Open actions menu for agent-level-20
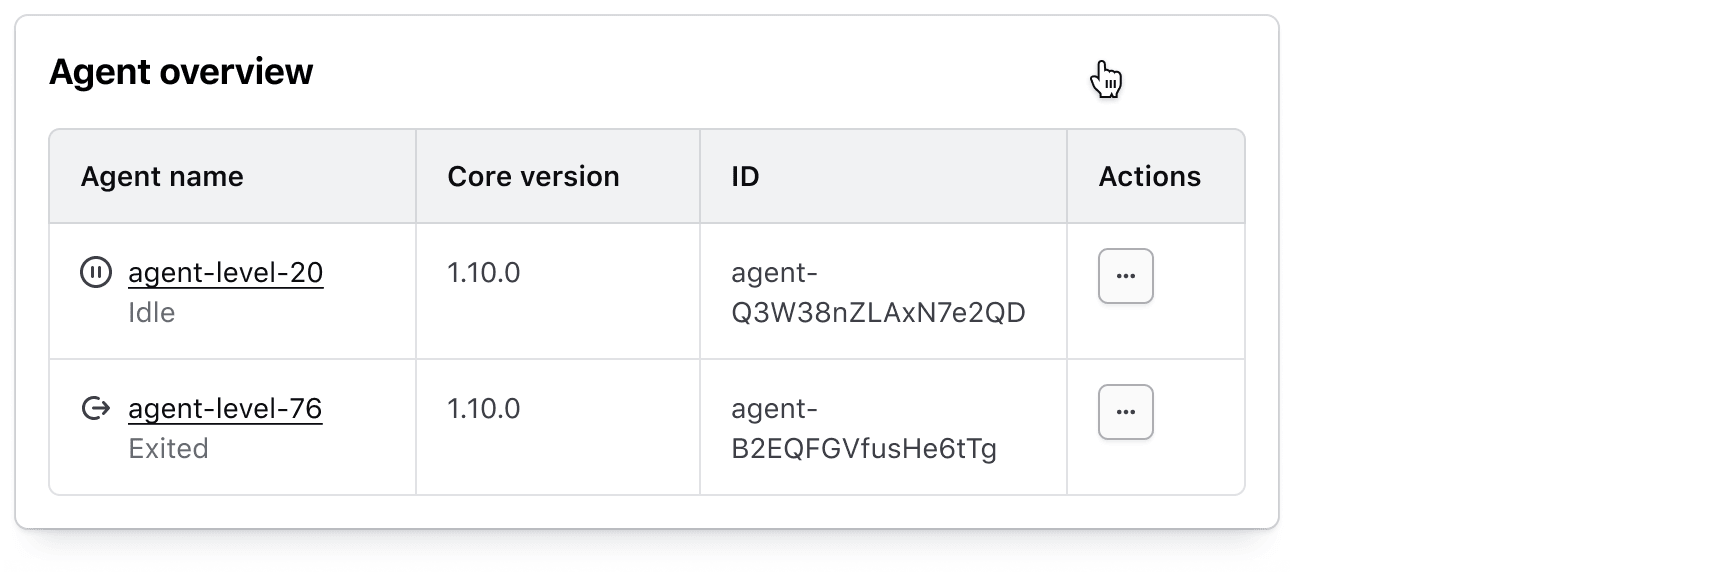The image size is (1726, 572). (1125, 276)
